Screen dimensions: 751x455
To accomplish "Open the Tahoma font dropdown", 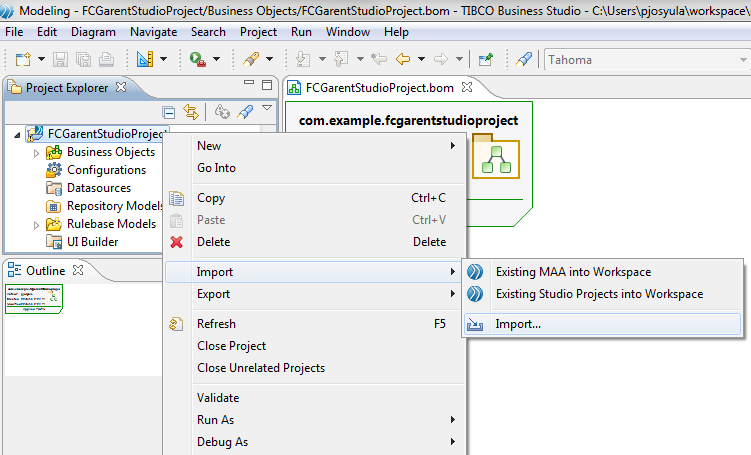I will click(743, 60).
